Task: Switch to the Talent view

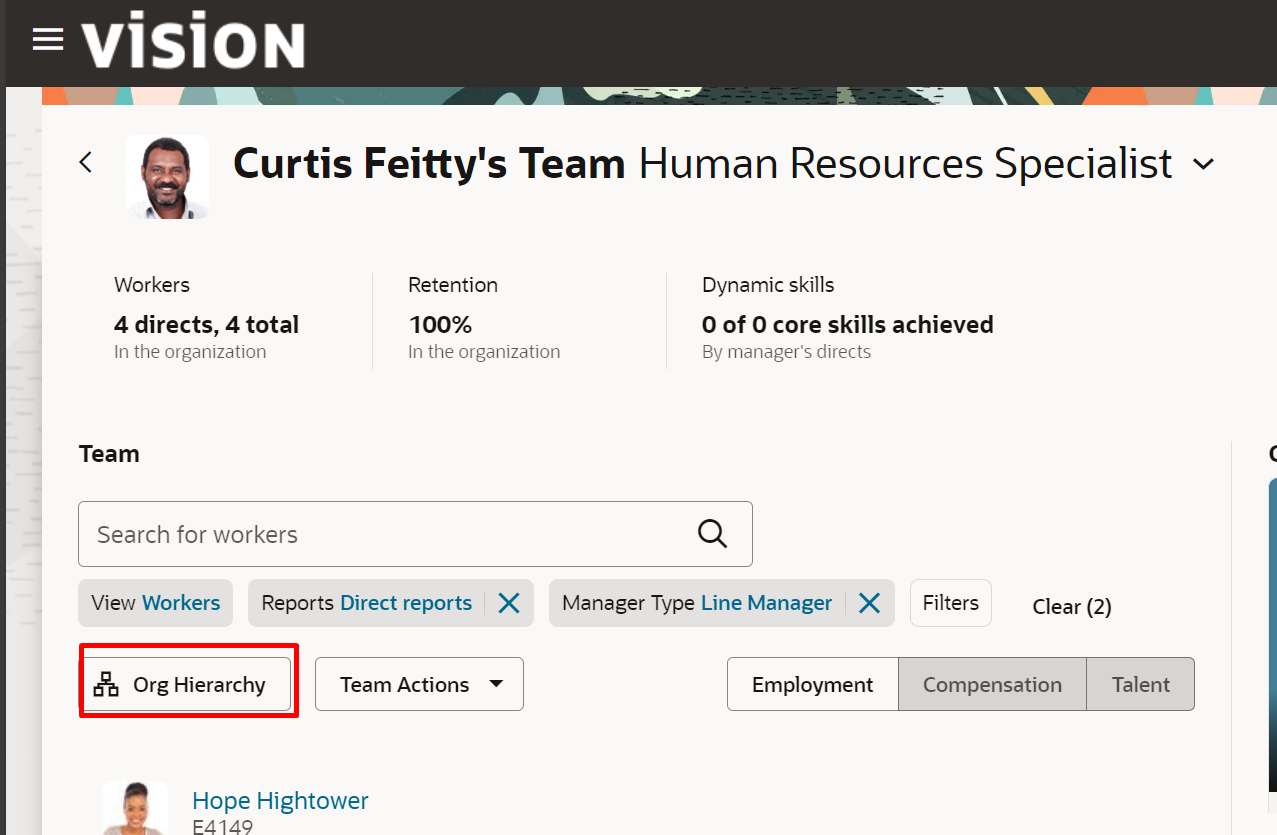Action: click(1140, 685)
